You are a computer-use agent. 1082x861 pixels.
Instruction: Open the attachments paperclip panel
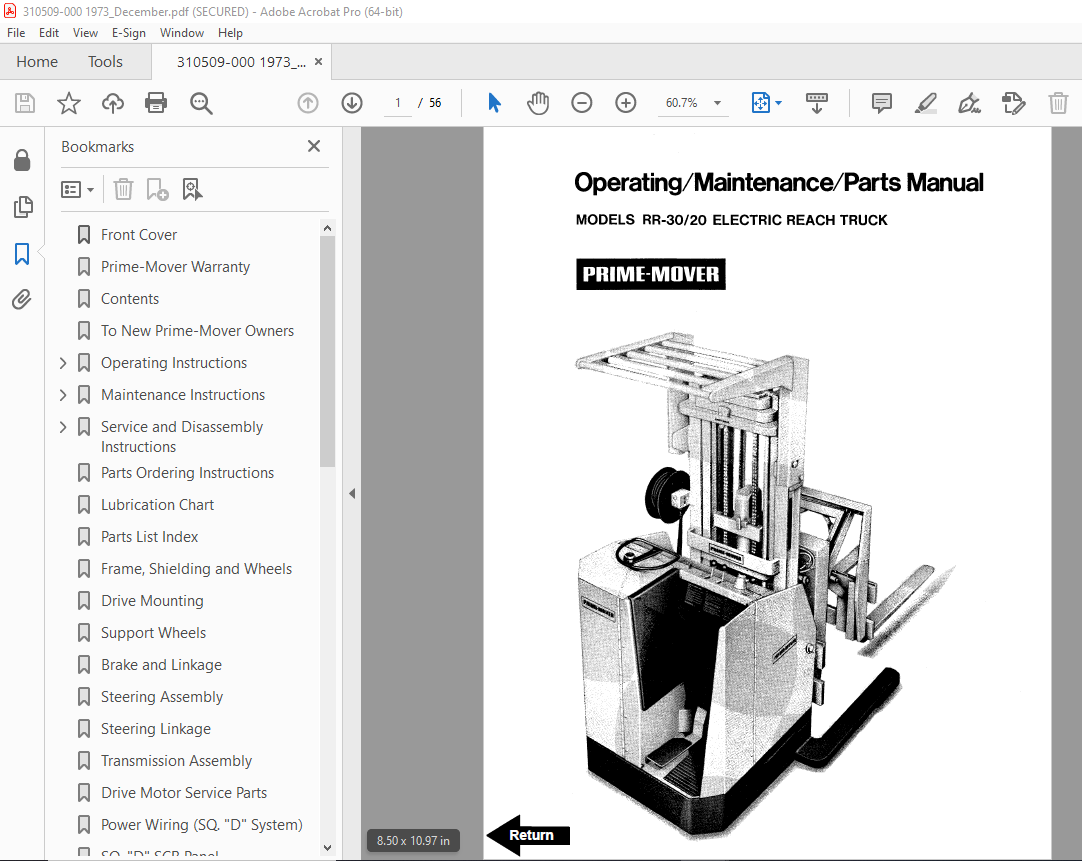[x=22, y=299]
